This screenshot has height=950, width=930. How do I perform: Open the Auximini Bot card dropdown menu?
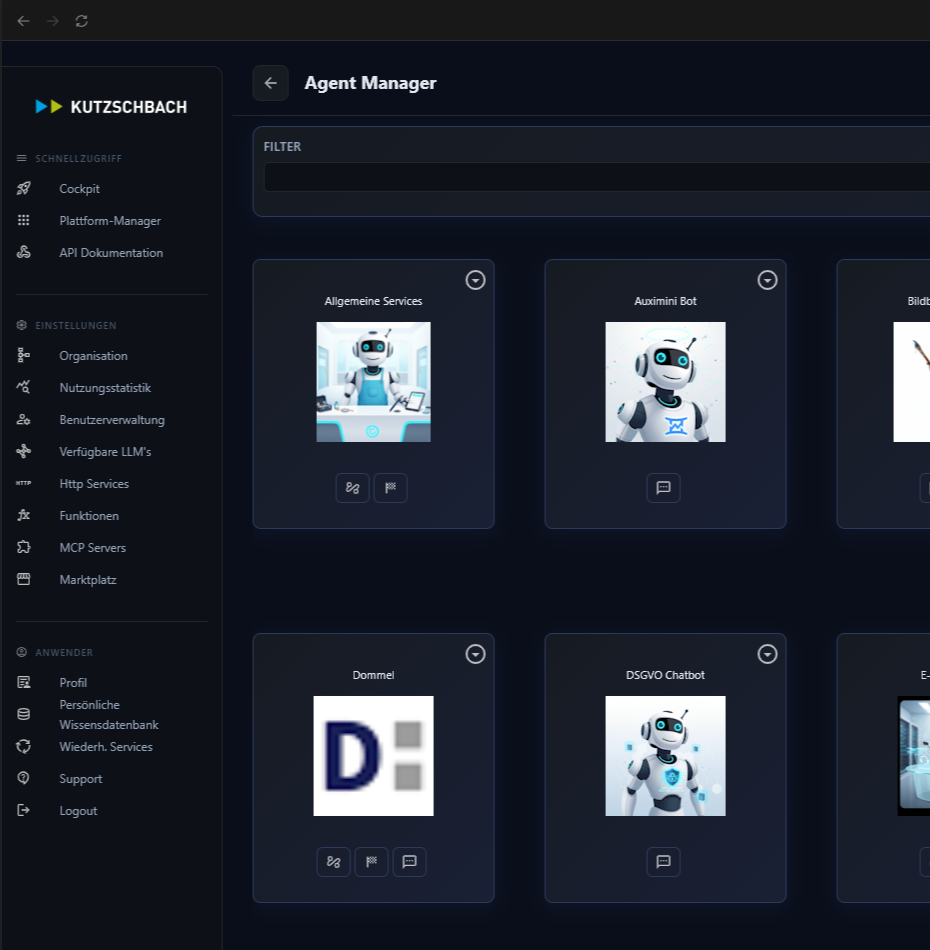[x=767, y=281]
